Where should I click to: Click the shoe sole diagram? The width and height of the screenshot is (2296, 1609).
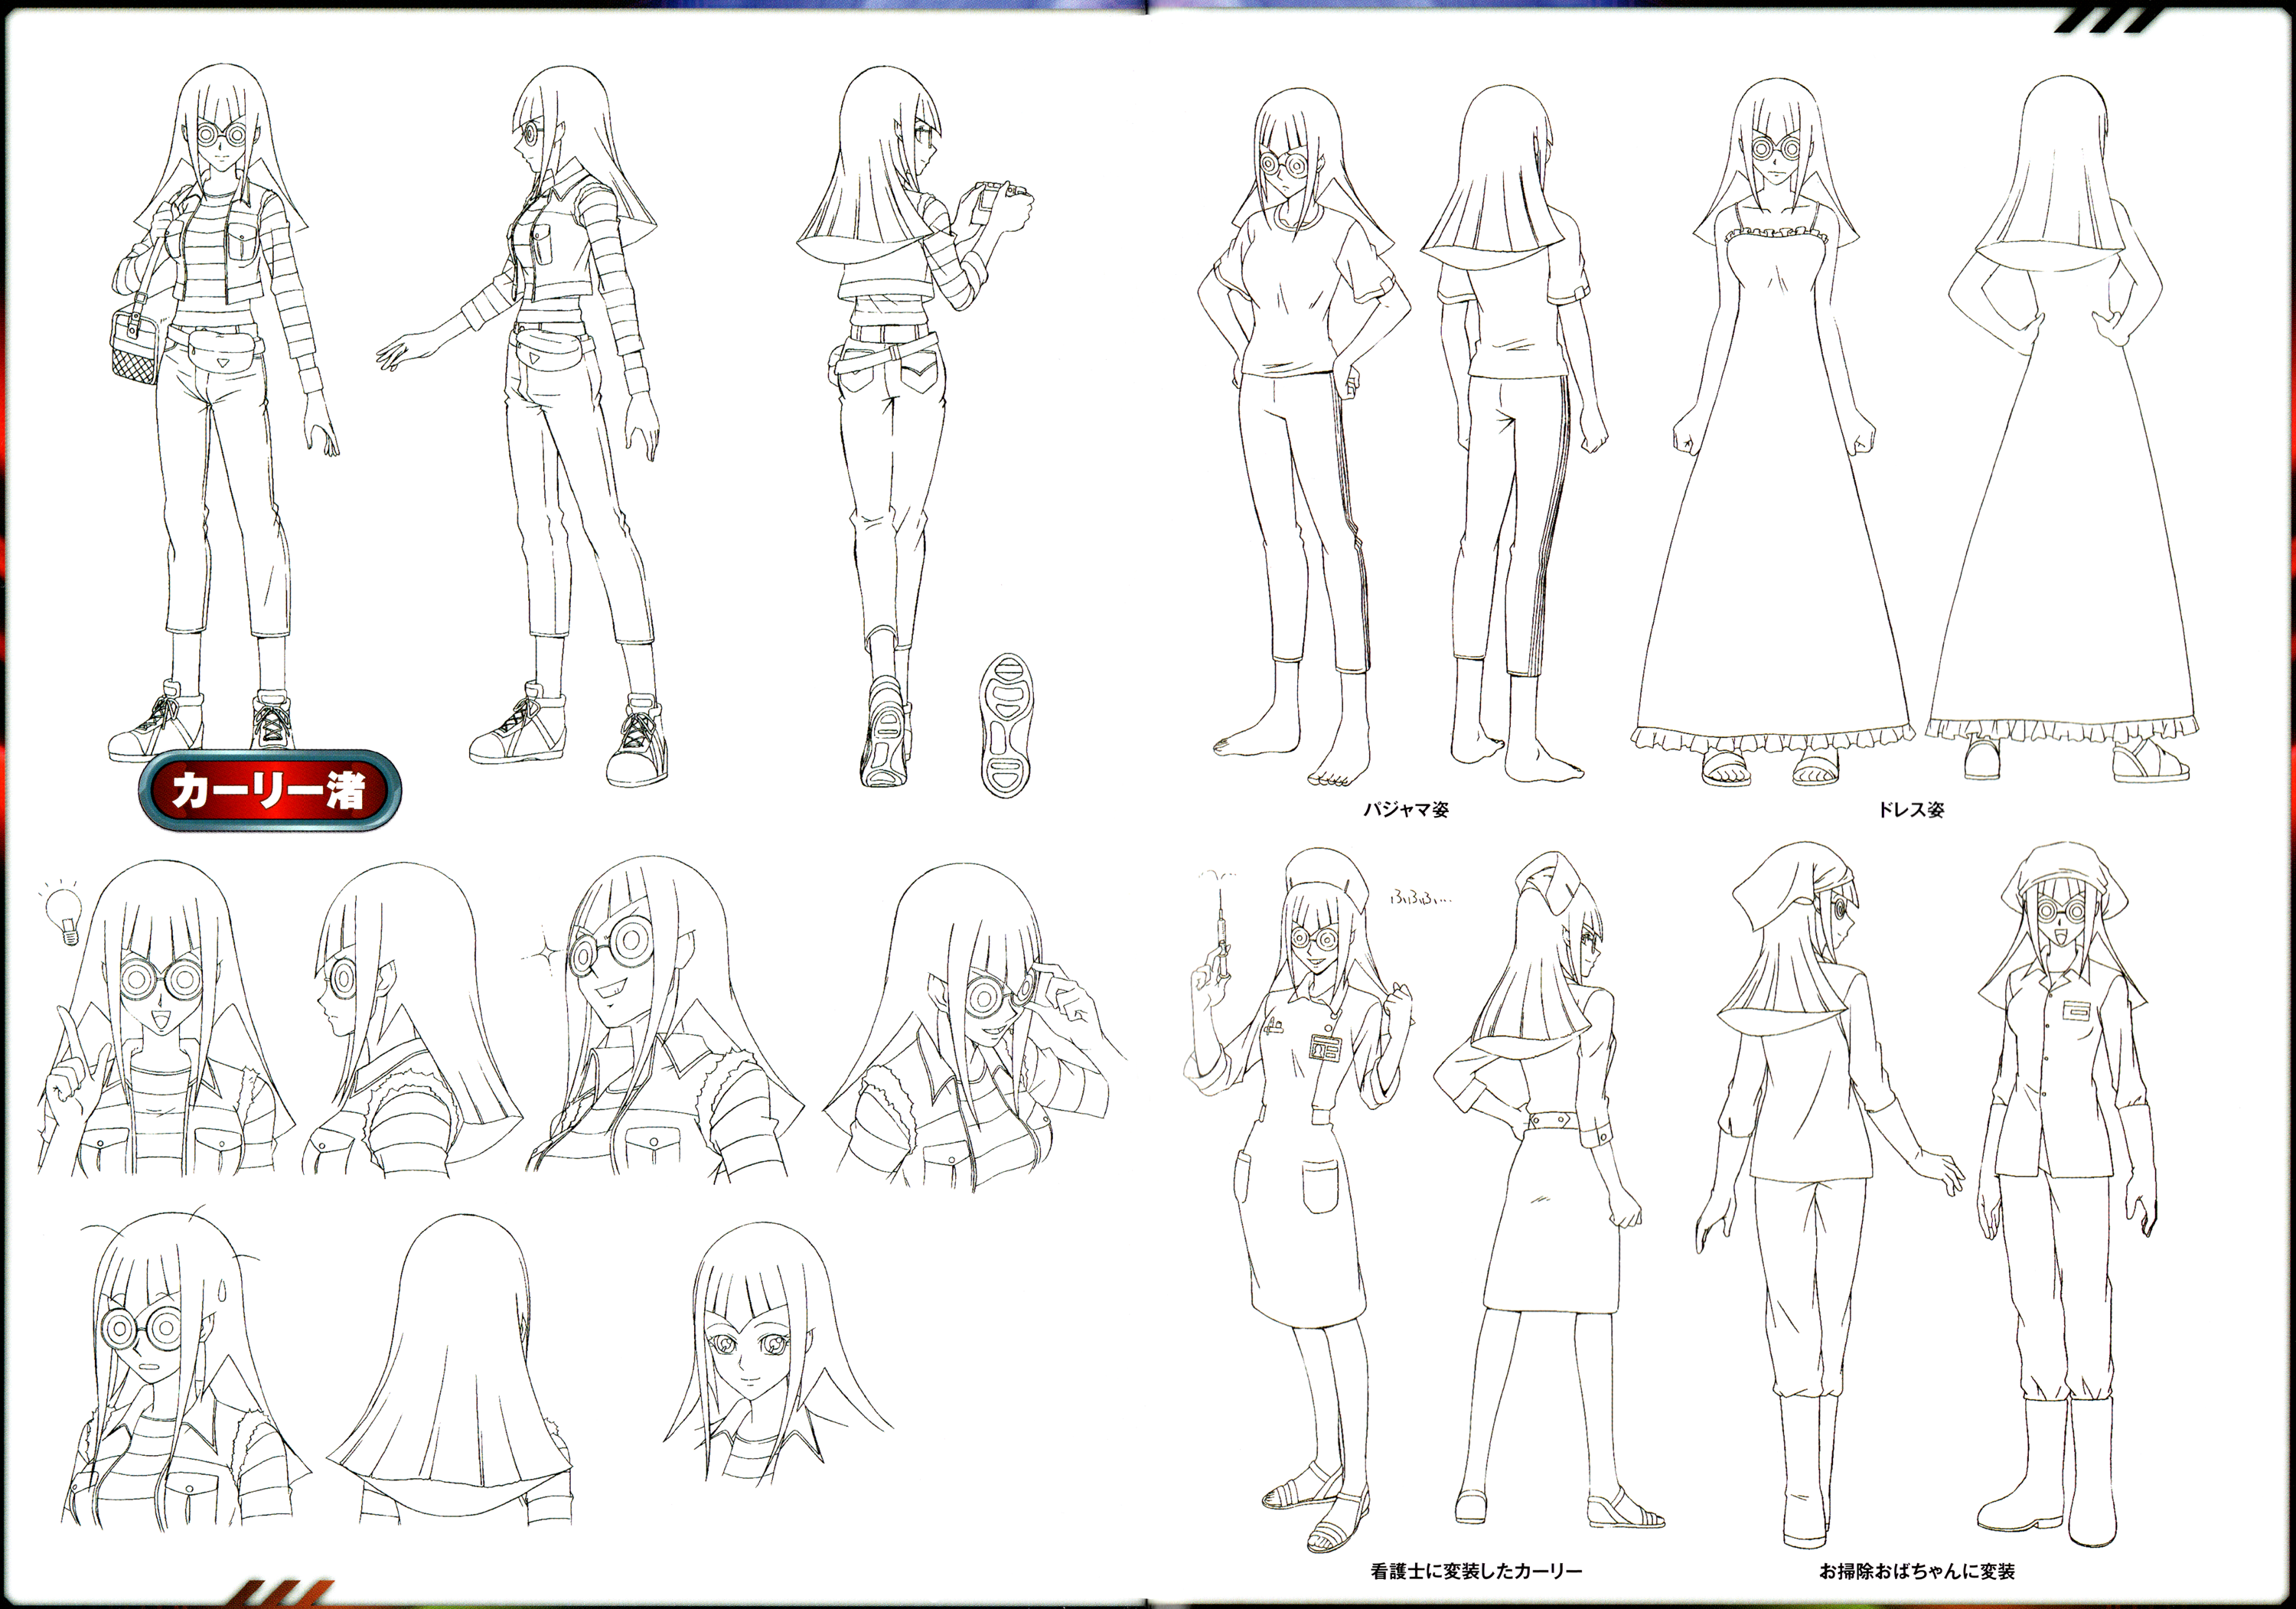[1006, 724]
